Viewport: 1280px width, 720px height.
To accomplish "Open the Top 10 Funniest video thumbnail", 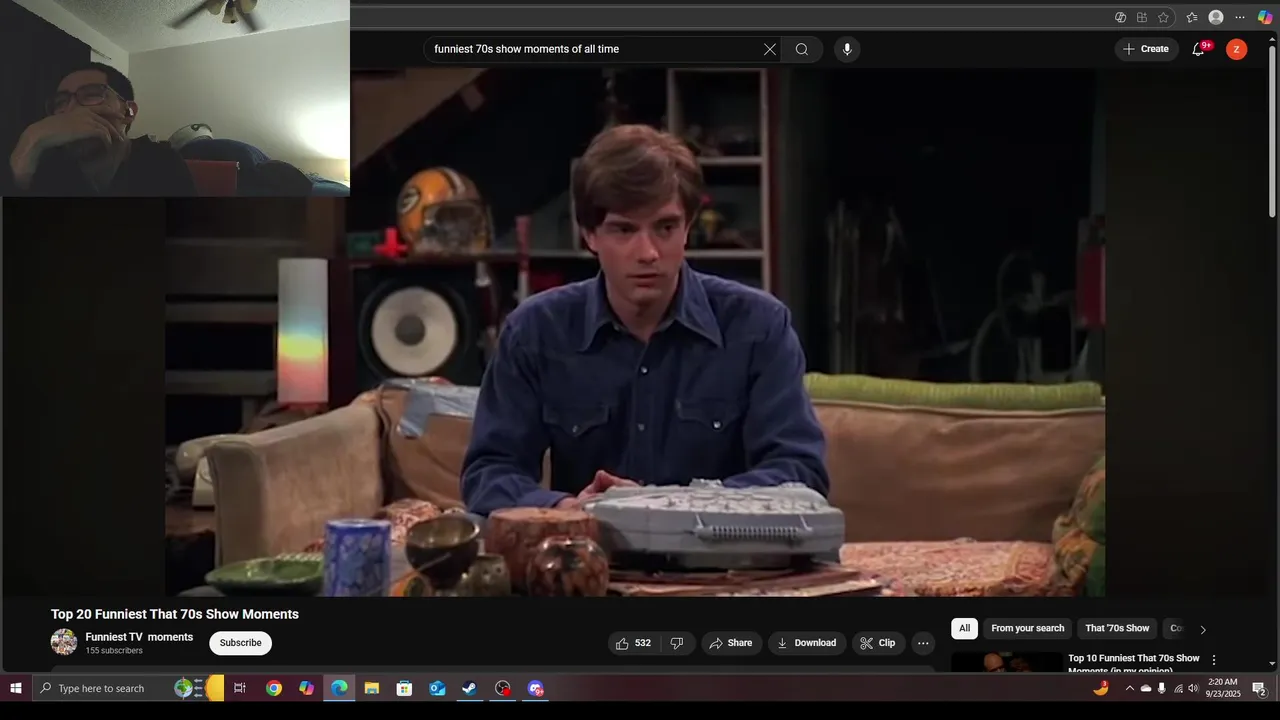I will pyautogui.click(x=1007, y=662).
